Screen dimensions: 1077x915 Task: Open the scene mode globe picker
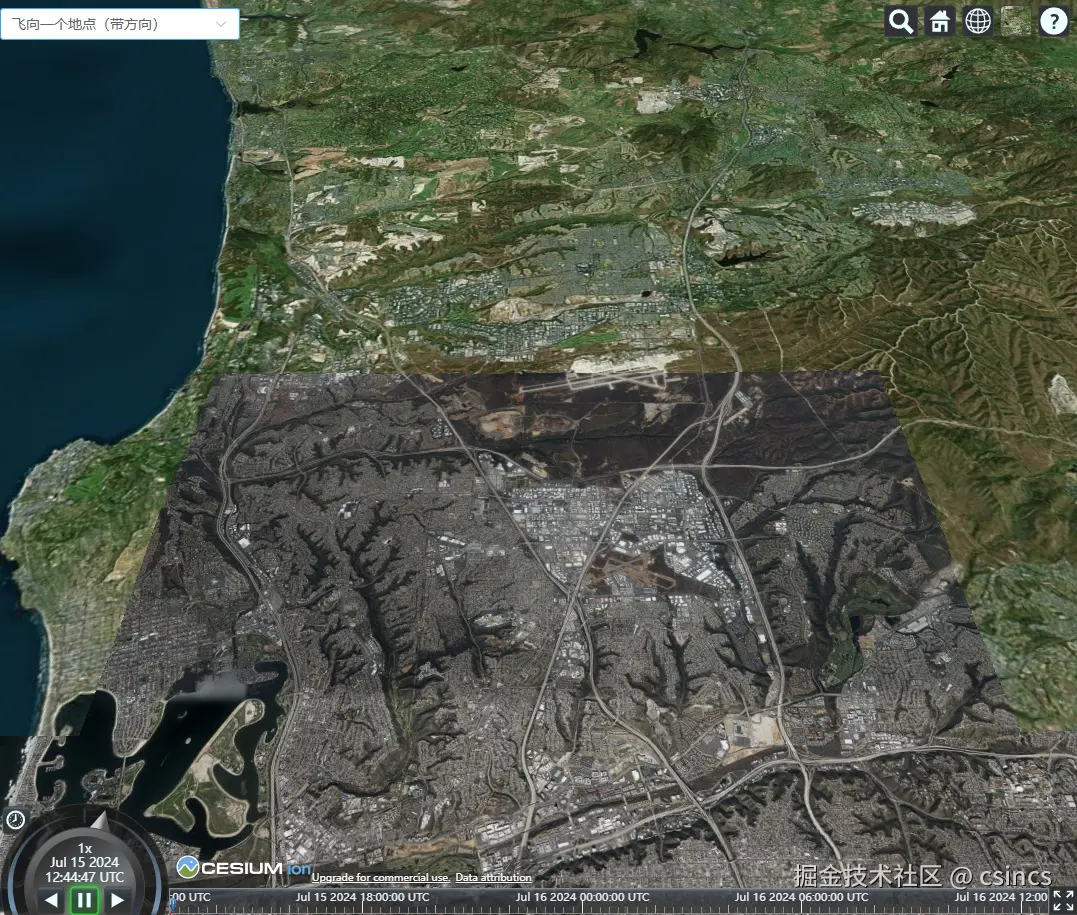978,21
